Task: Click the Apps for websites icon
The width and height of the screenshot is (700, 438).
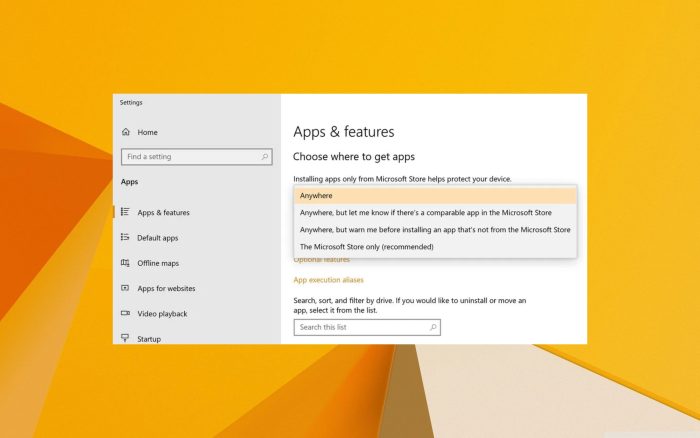Action: (x=125, y=288)
